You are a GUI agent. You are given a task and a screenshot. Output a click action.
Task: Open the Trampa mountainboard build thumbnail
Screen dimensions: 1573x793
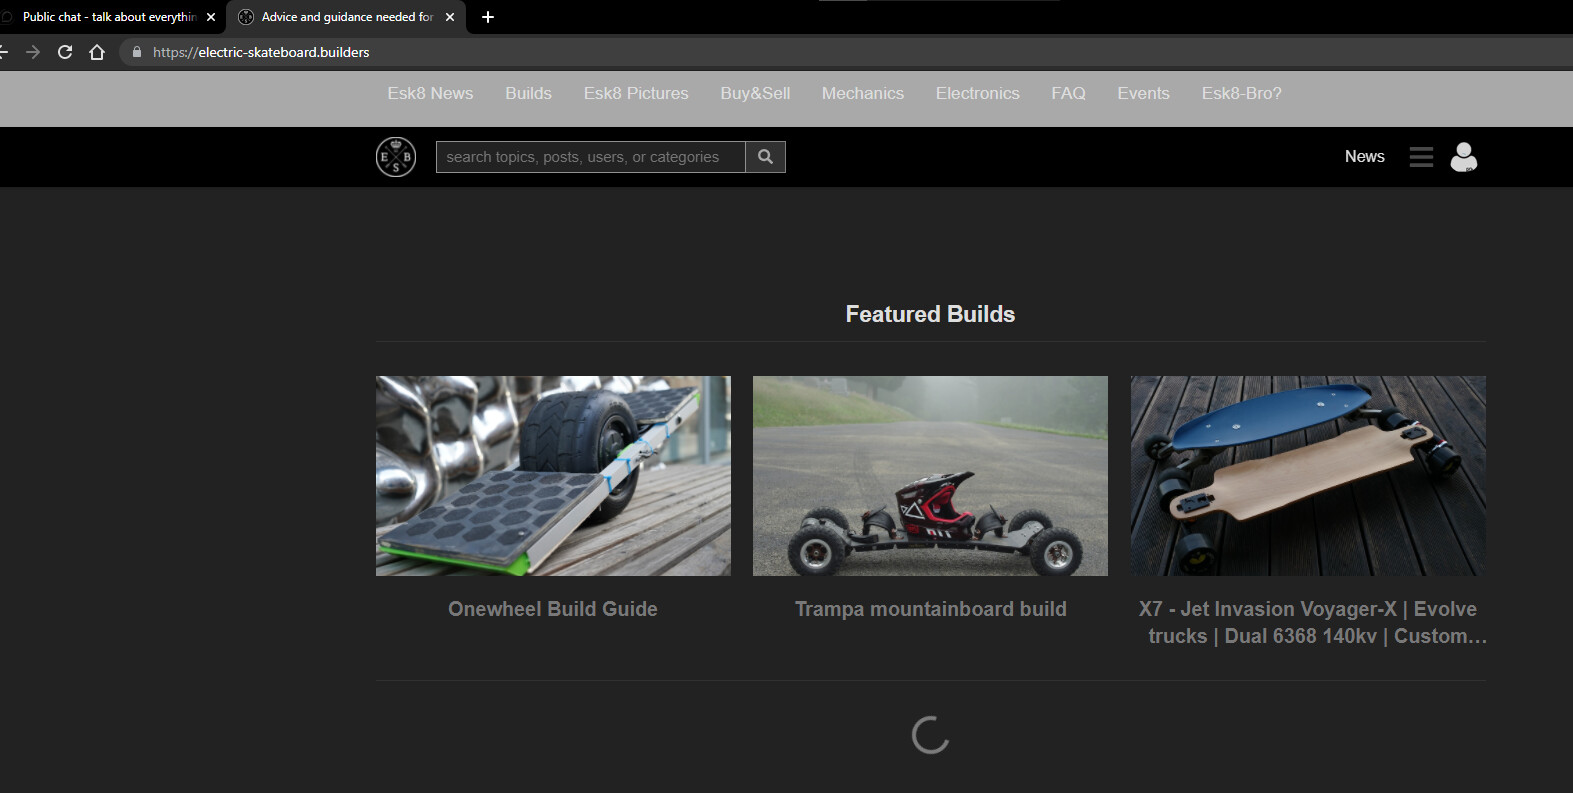coord(930,475)
